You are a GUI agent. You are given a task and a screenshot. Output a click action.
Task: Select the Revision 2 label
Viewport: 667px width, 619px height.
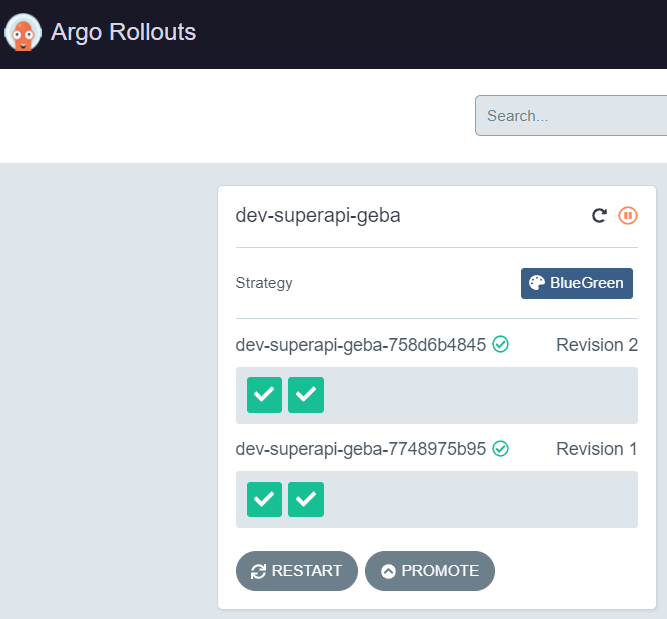597,345
